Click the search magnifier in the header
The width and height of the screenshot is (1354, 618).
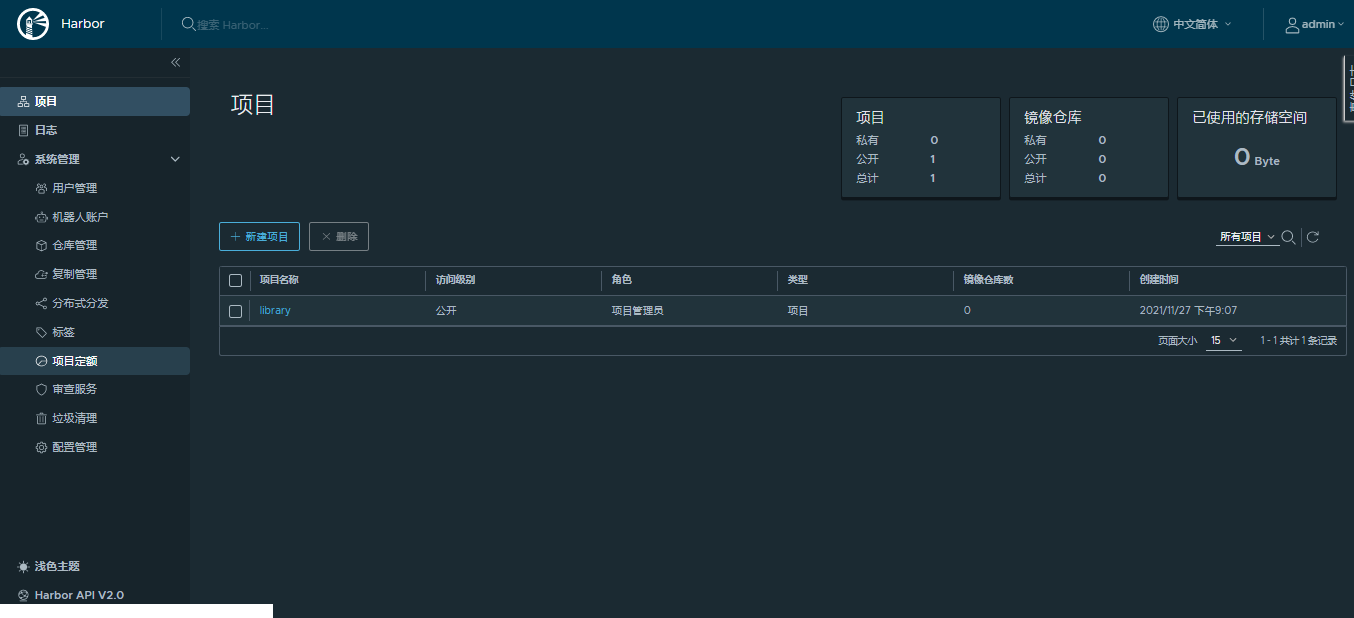pos(188,24)
